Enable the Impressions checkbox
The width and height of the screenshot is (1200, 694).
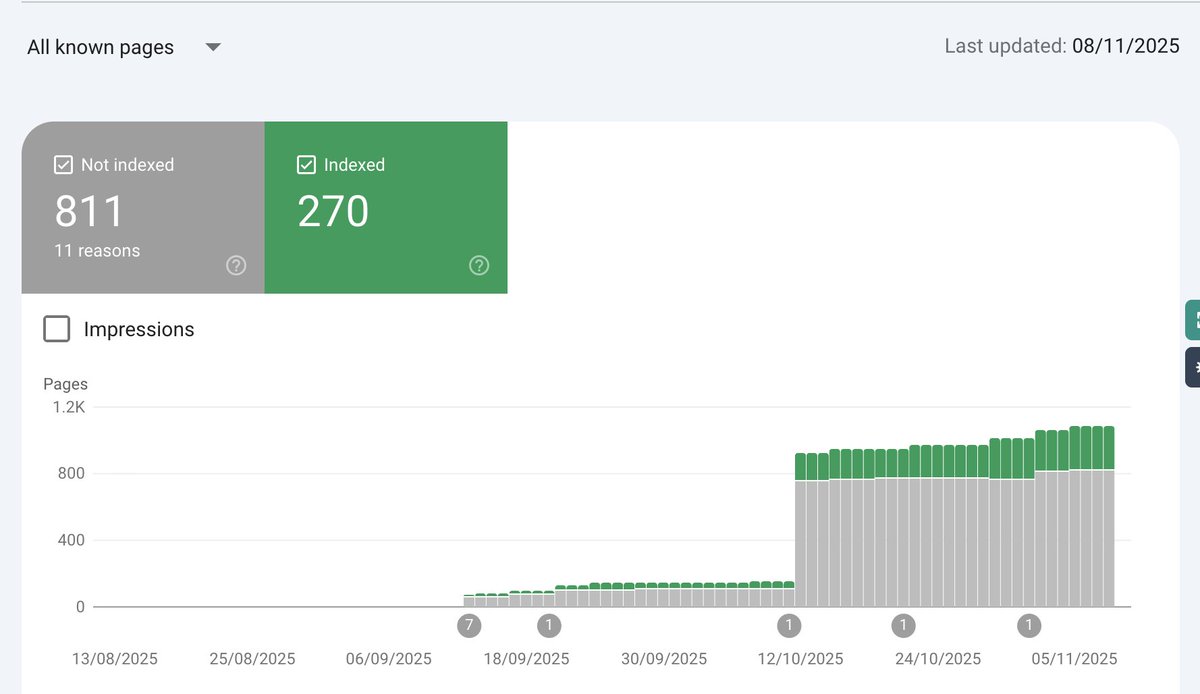pyautogui.click(x=57, y=329)
